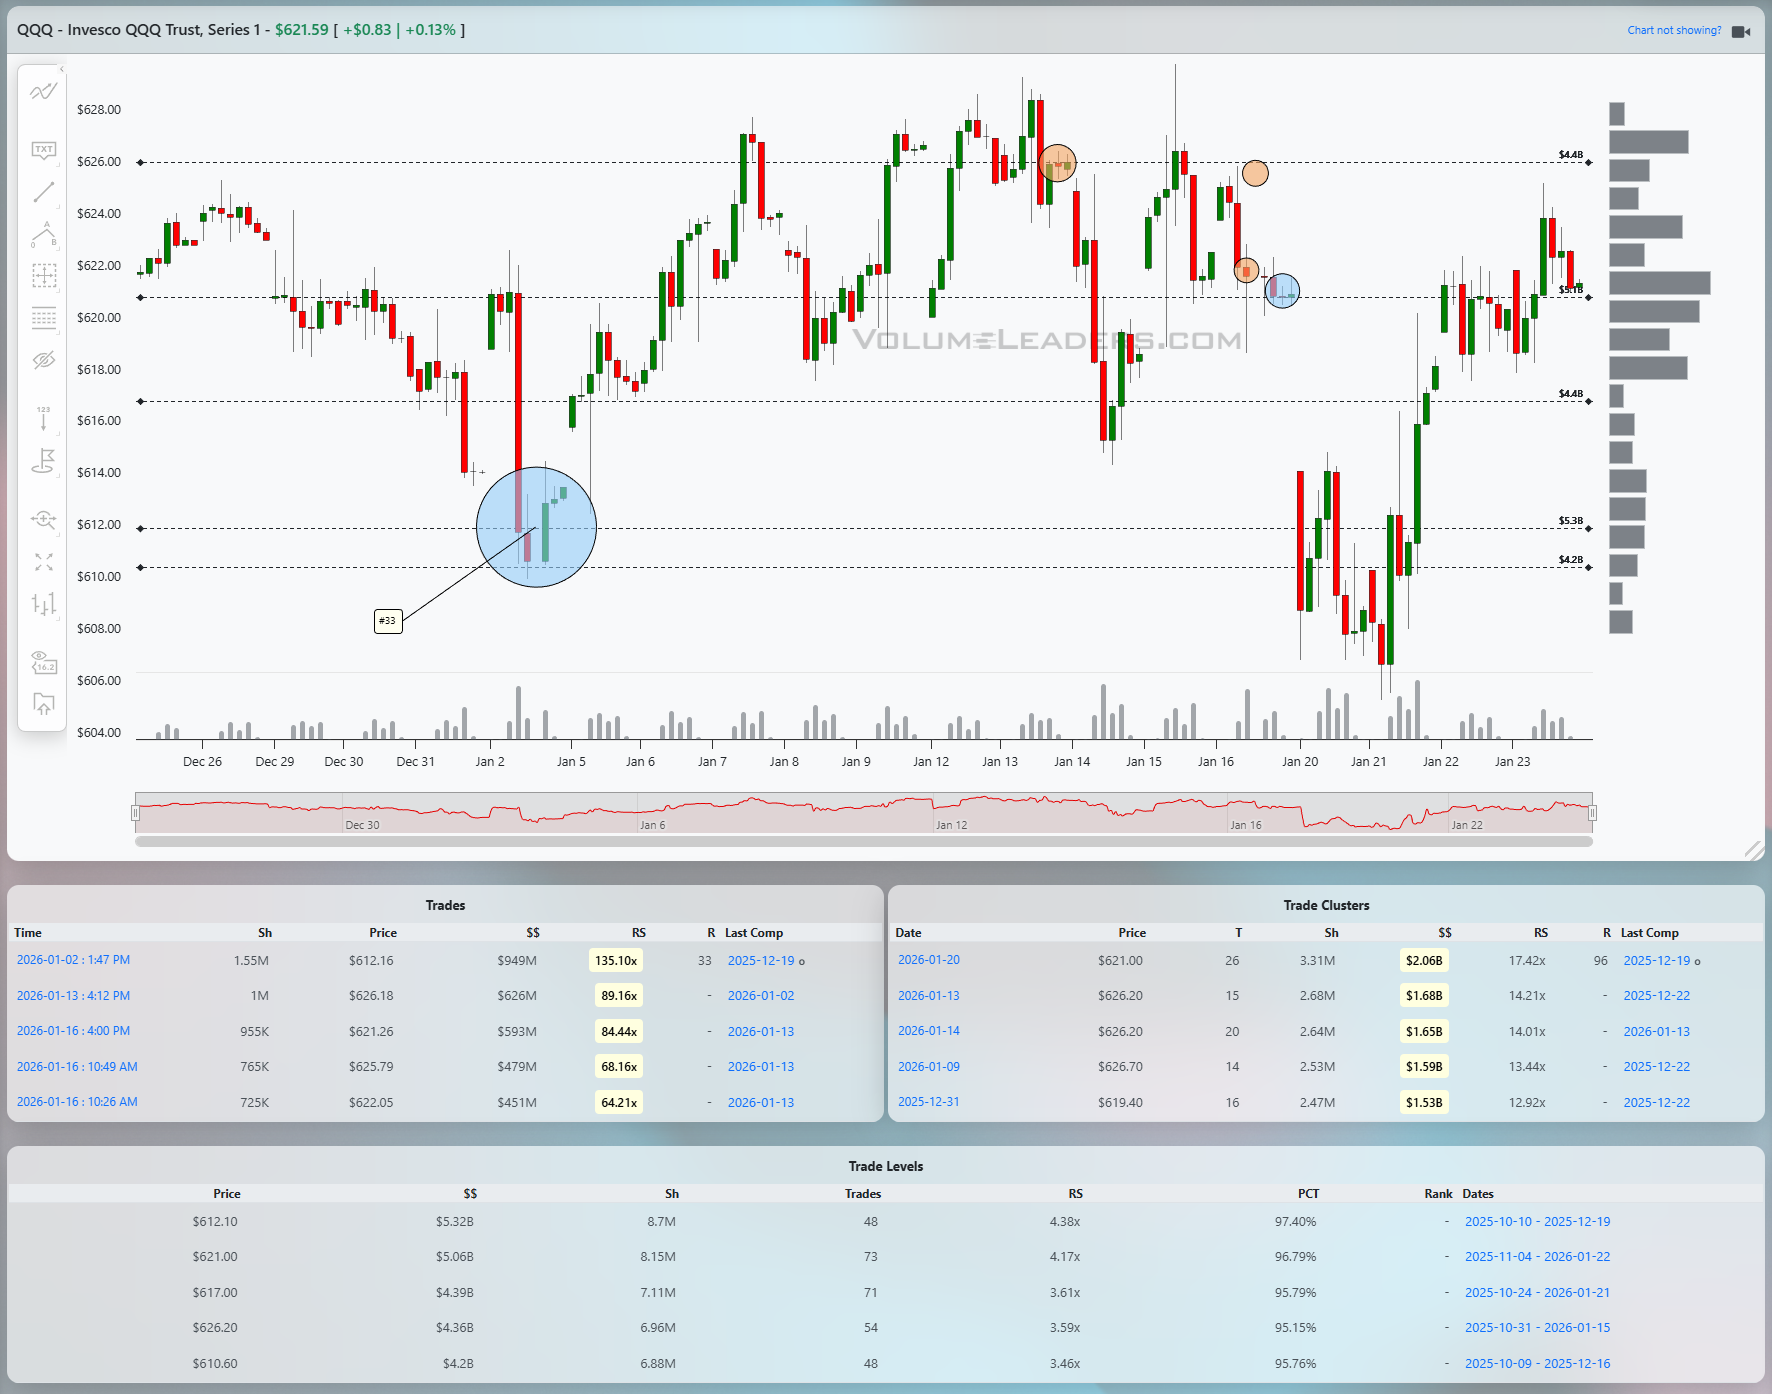
Task: Click the small blue bubble on Jan 16
Action: [1282, 291]
